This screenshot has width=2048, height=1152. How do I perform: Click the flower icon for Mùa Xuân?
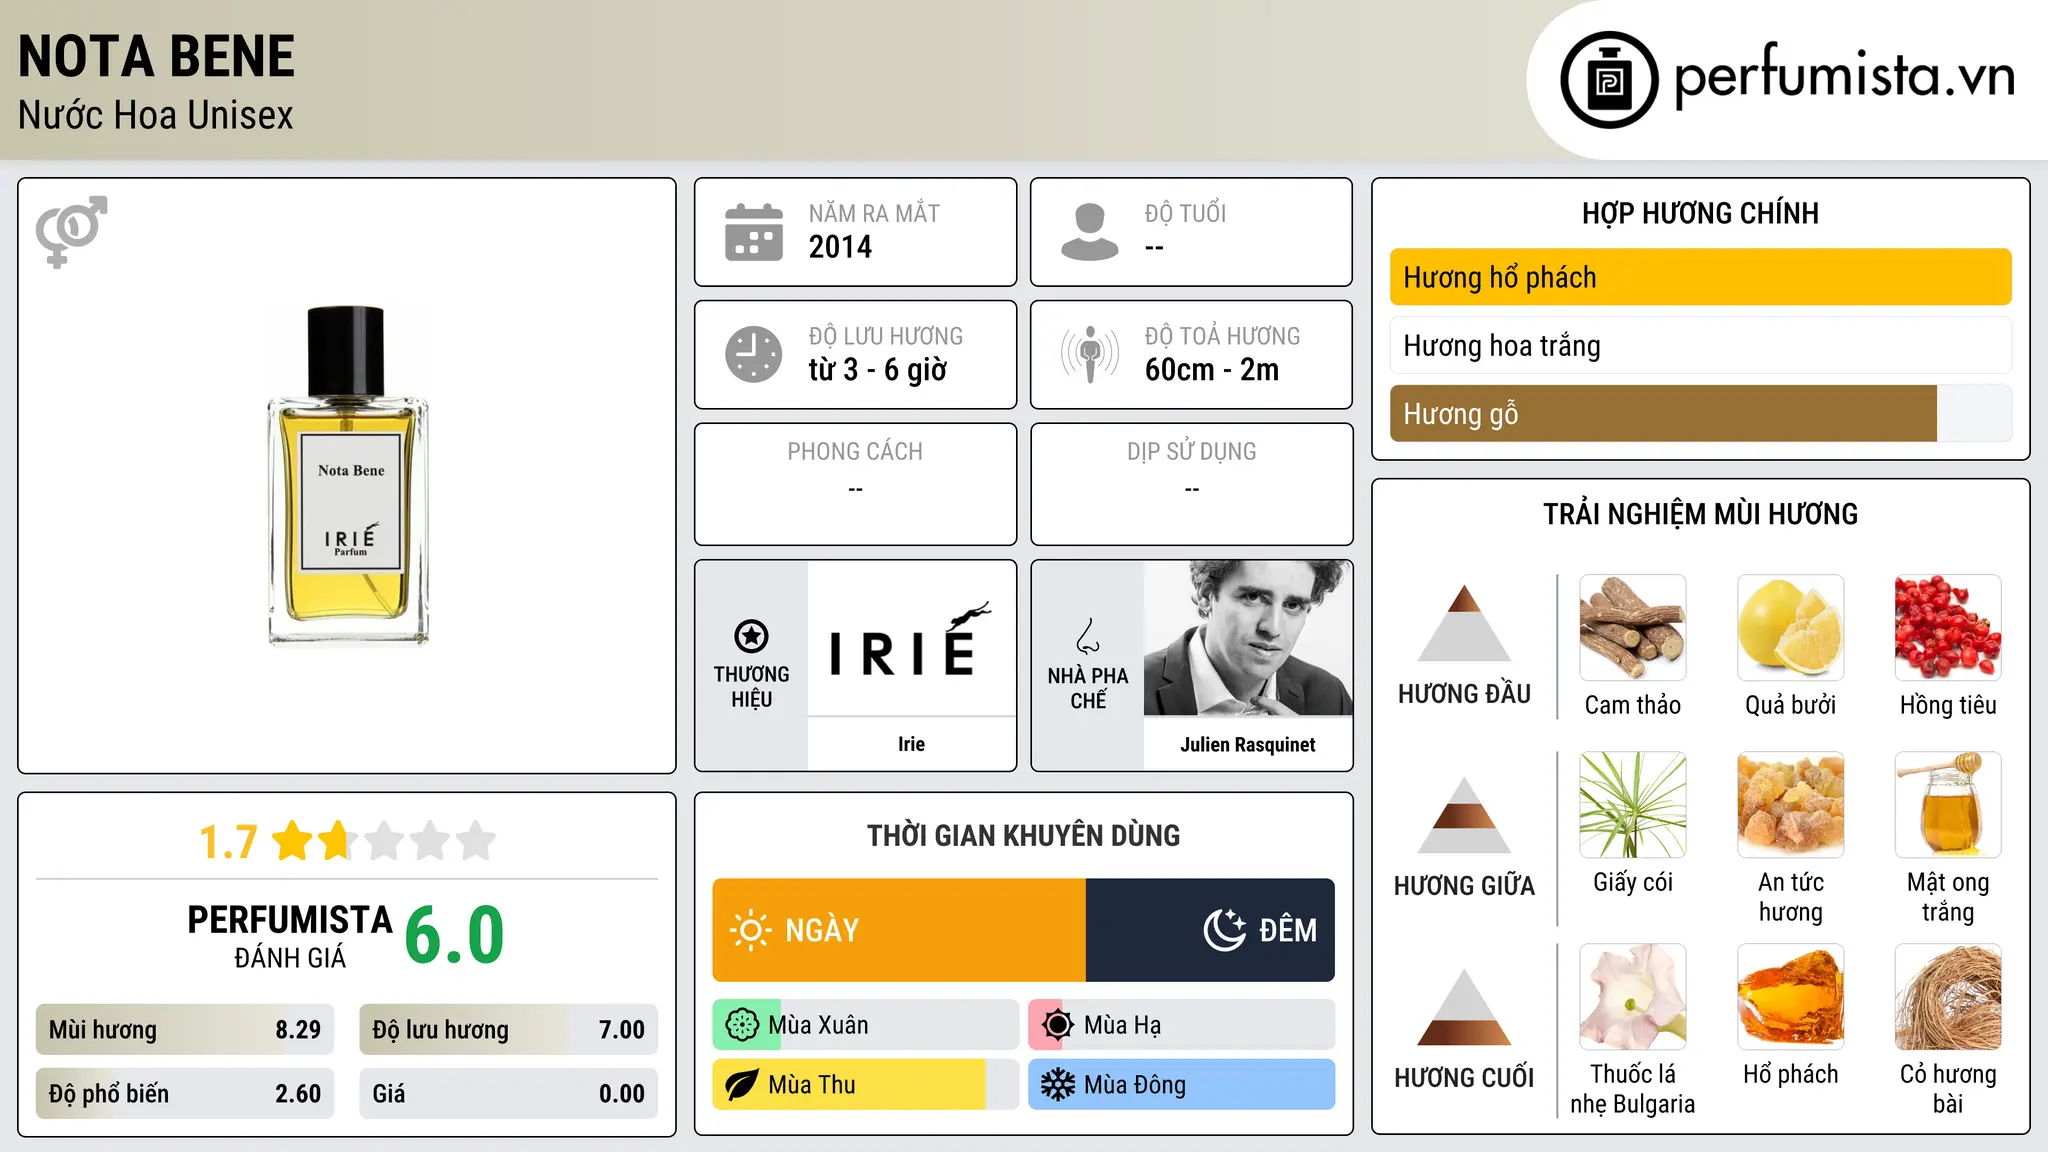coord(742,1025)
